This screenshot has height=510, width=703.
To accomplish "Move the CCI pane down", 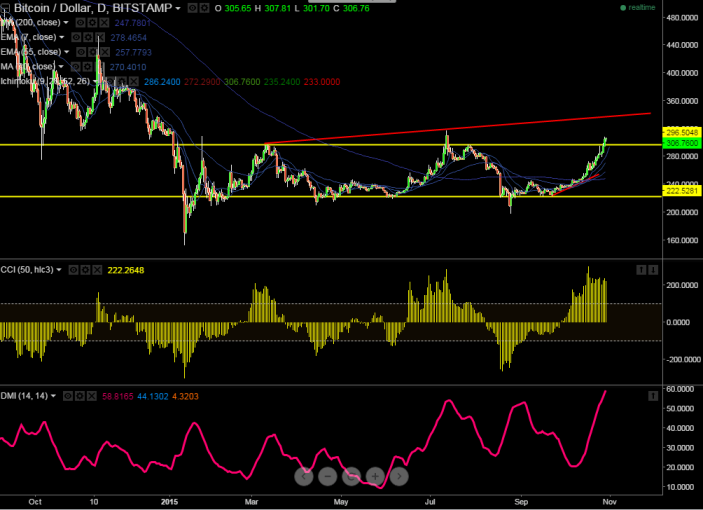I will click(653, 269).
